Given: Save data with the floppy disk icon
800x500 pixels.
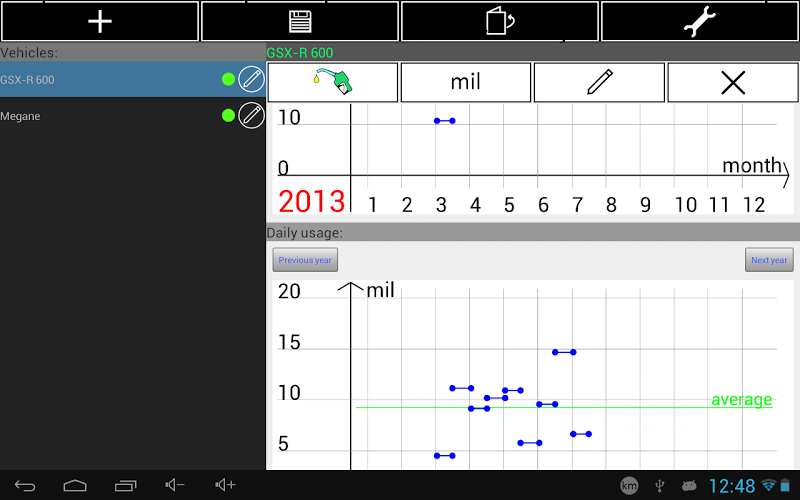Looking at the screenshot, I should [x=300, y=21].
